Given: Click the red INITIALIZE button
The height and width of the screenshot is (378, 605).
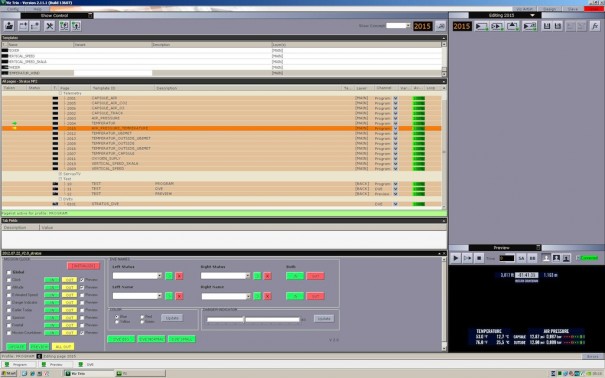Looking at the screenshot, I should 83,266.
